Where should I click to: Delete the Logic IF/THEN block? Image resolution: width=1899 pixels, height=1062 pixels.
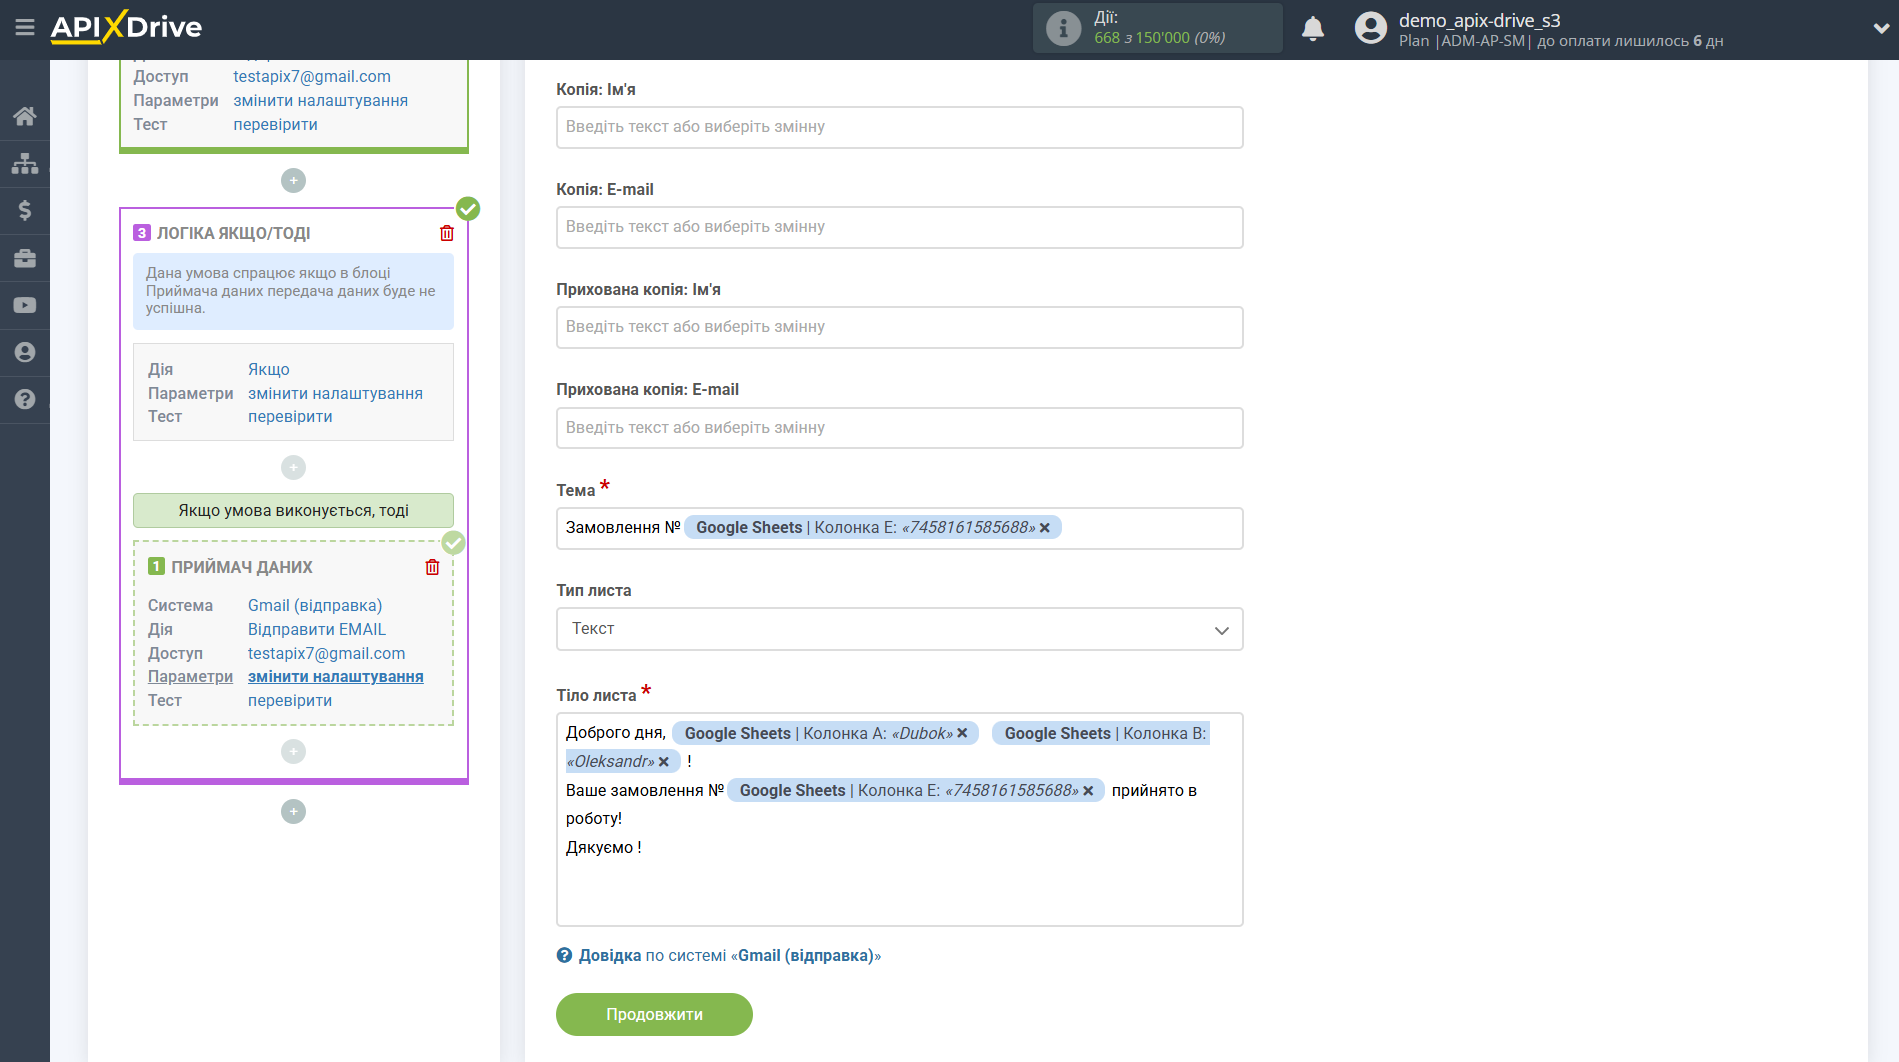(447, 233)
